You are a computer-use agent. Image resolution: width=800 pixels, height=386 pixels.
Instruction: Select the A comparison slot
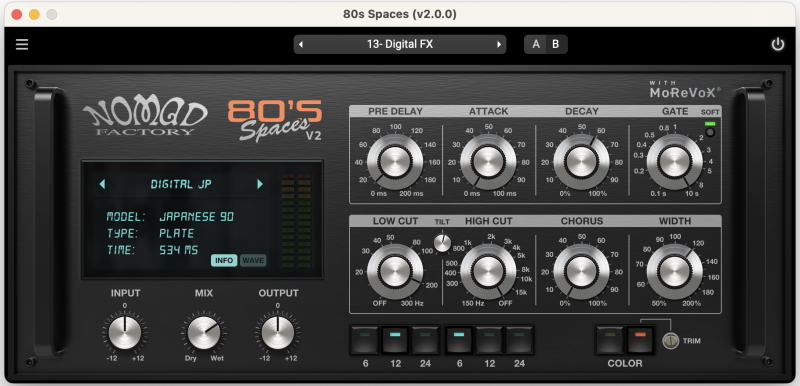click(x=536, y=44)
